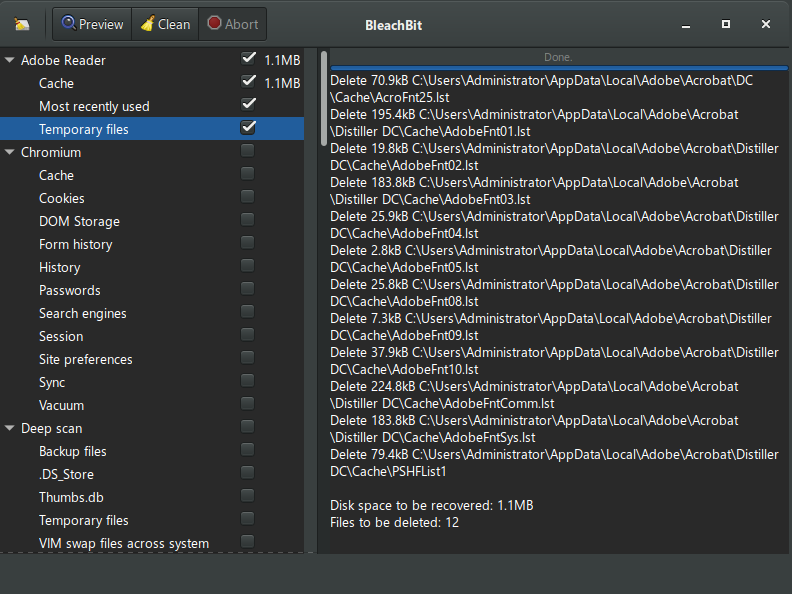The width and height of the screenshot is (792, 594).
Task: Click the Clean broom button
Action: [165, 24]
